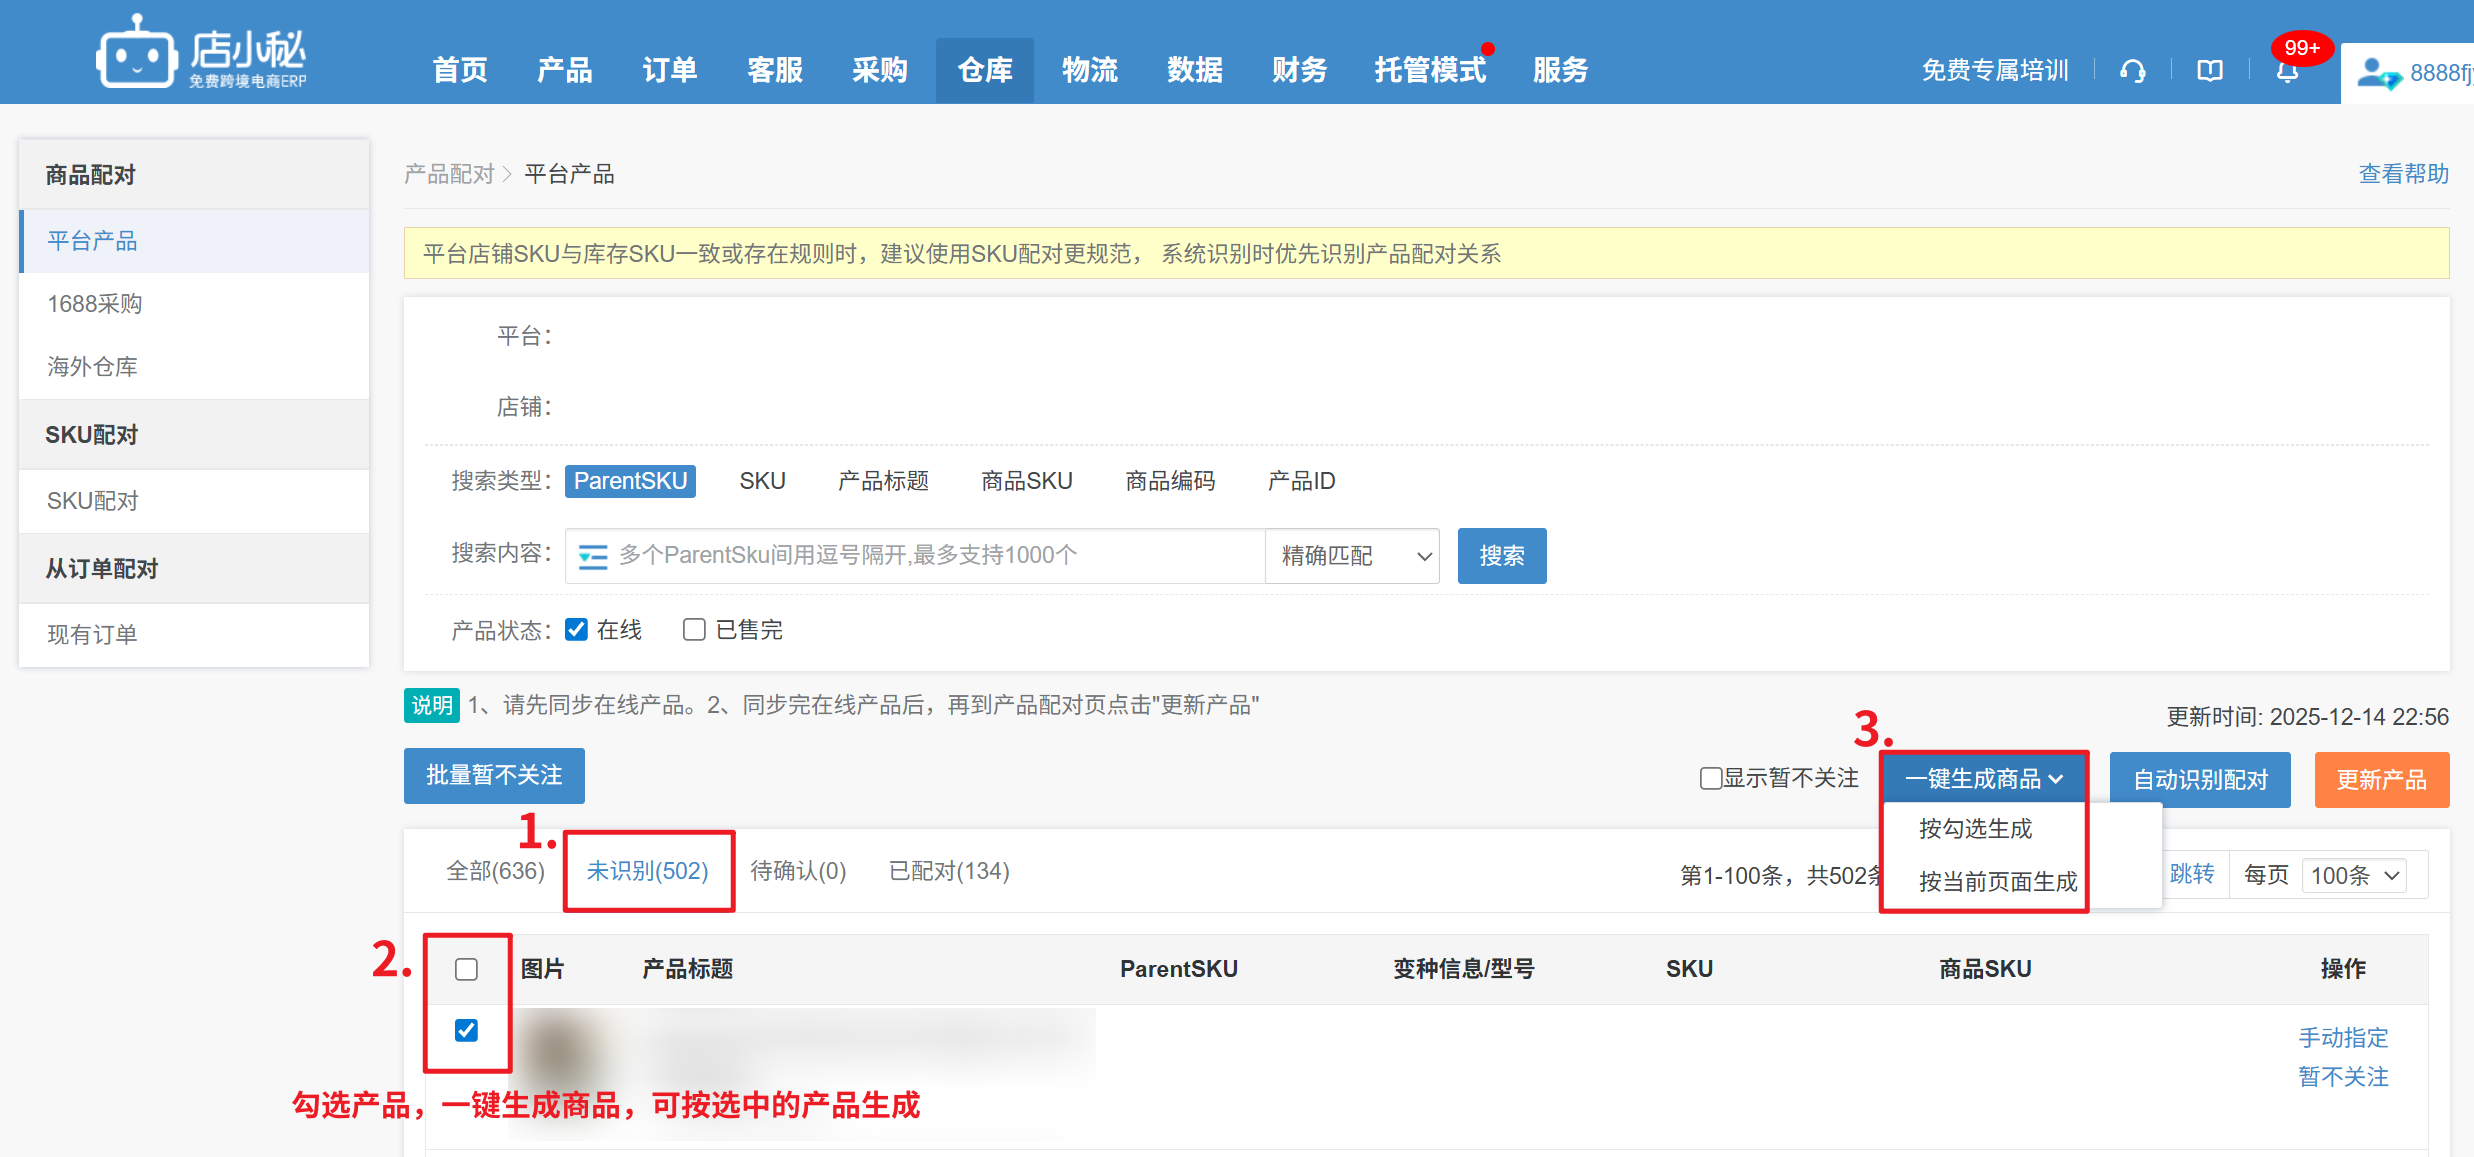Click the 说明 green tag
The height and width of the screenshot is (1157, 2474).
(431, 705)
